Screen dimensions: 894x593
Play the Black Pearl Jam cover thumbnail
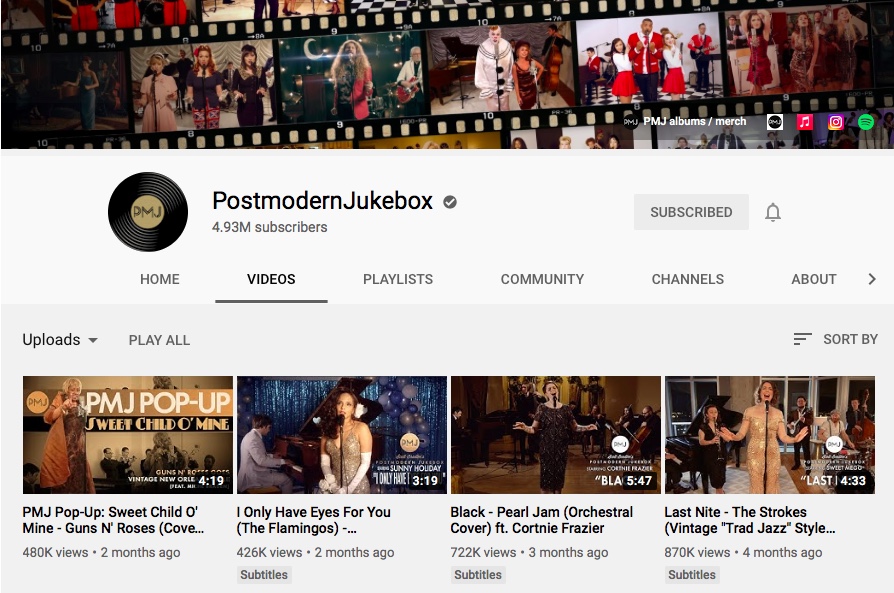[555, 434]
